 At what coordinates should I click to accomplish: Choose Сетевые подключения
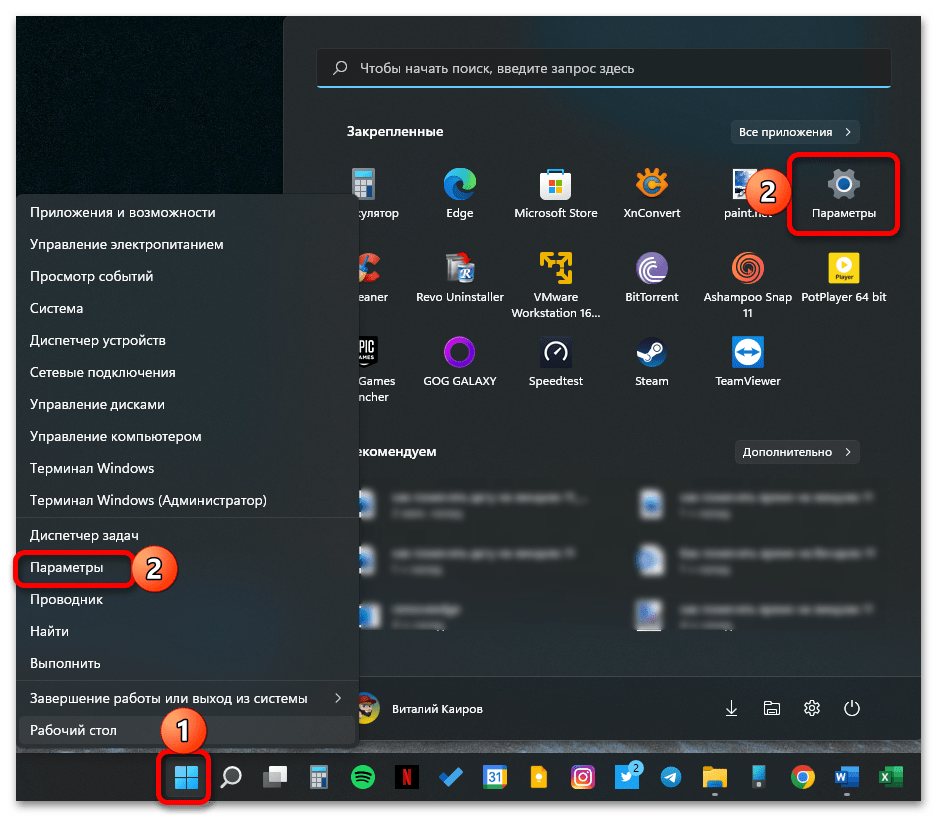187,372
